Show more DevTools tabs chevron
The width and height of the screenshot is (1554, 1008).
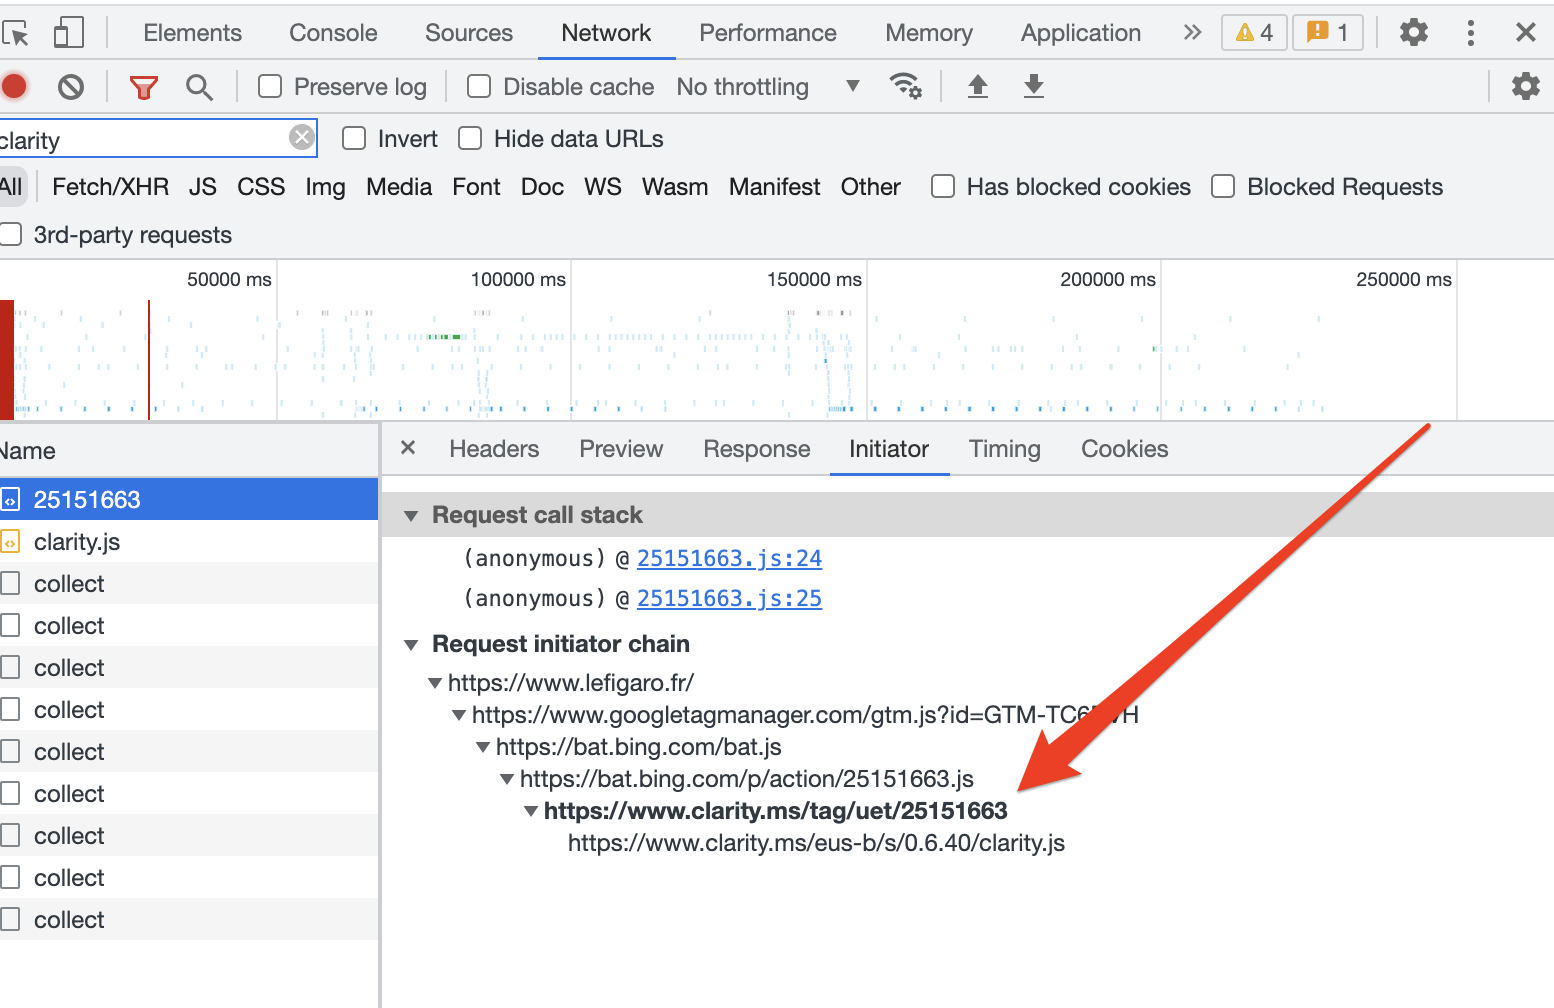point(1192,32)
